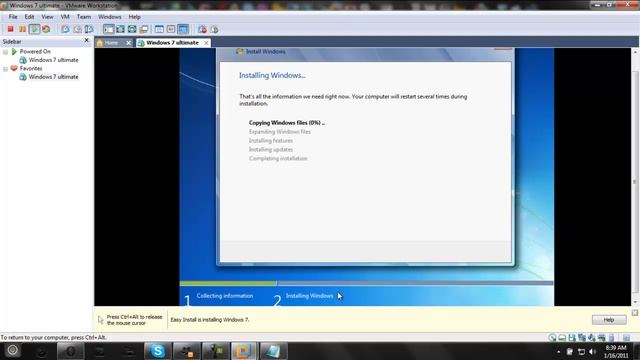Switch to the Home tab
Image resolution: width=640 pixels, height=360 pixels.
point(111,42)
